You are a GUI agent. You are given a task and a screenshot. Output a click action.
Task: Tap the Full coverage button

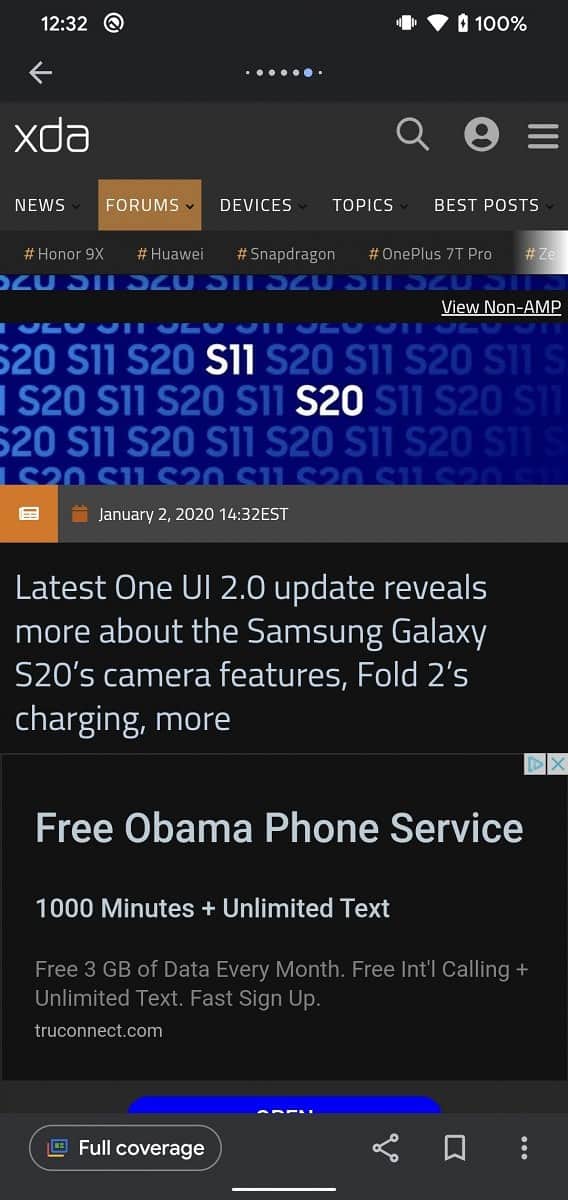pyautogui.click(x=125, y=1148)
